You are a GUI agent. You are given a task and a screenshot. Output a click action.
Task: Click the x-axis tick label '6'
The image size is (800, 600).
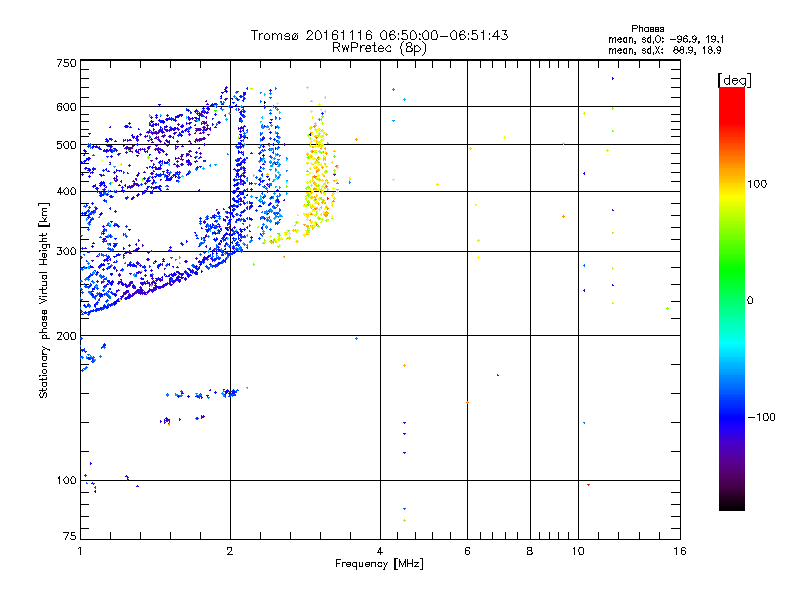pyautogui.click(x=467, y=551)
